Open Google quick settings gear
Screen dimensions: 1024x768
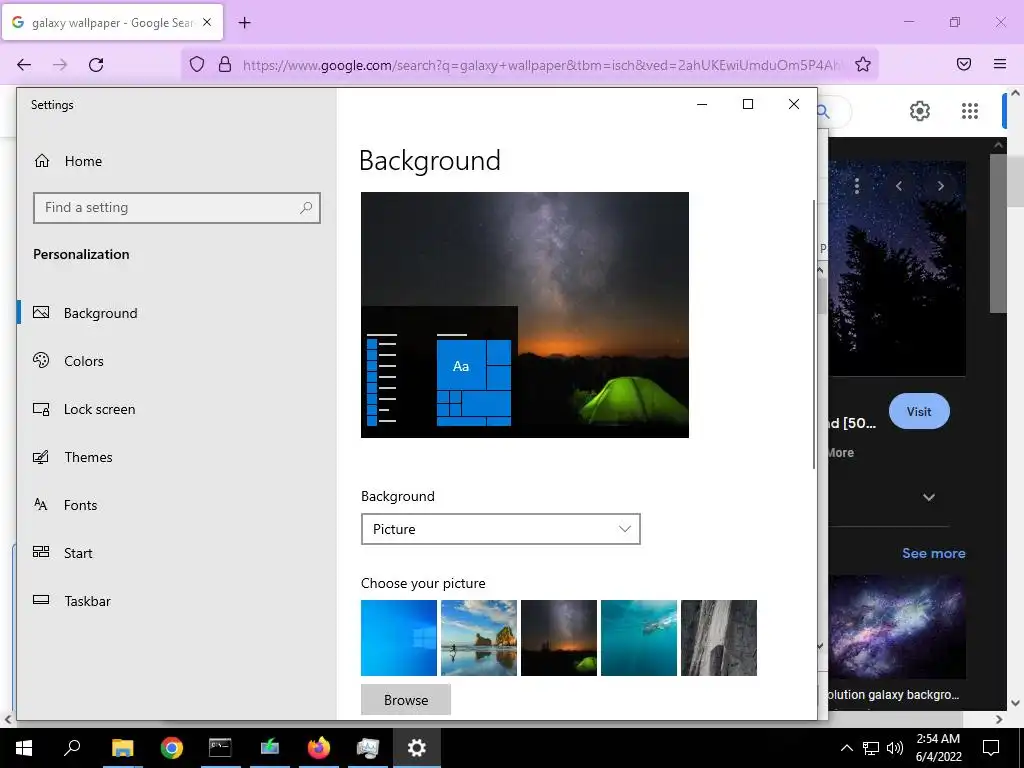tap(920, 111)
